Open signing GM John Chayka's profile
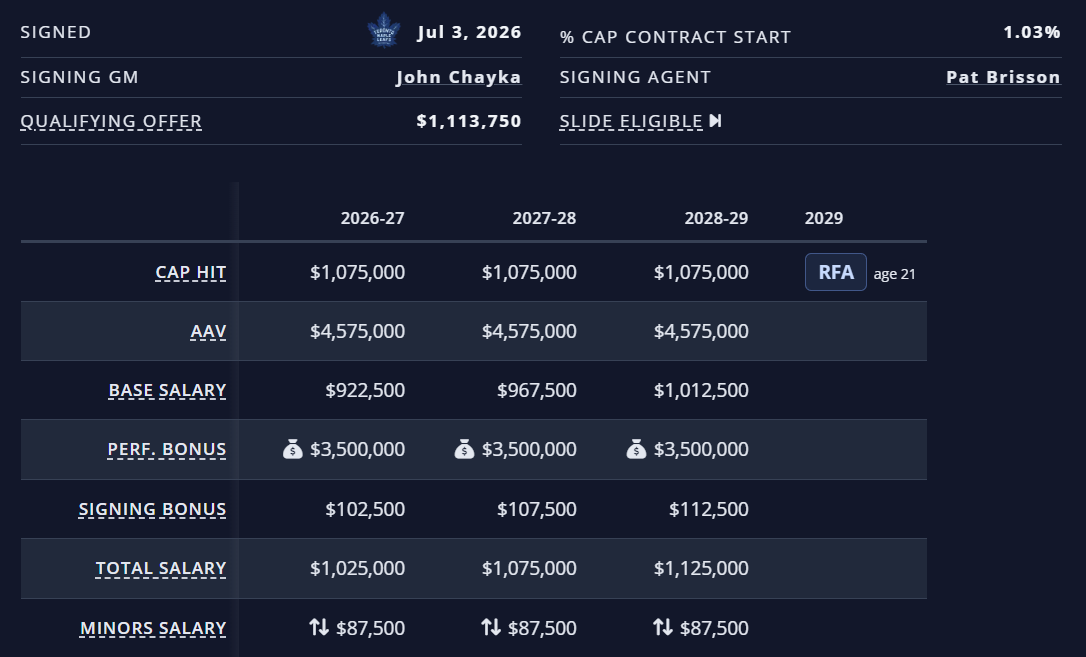Image resolution: width=1086 pixels, height=657 pixels. point(459,77)
